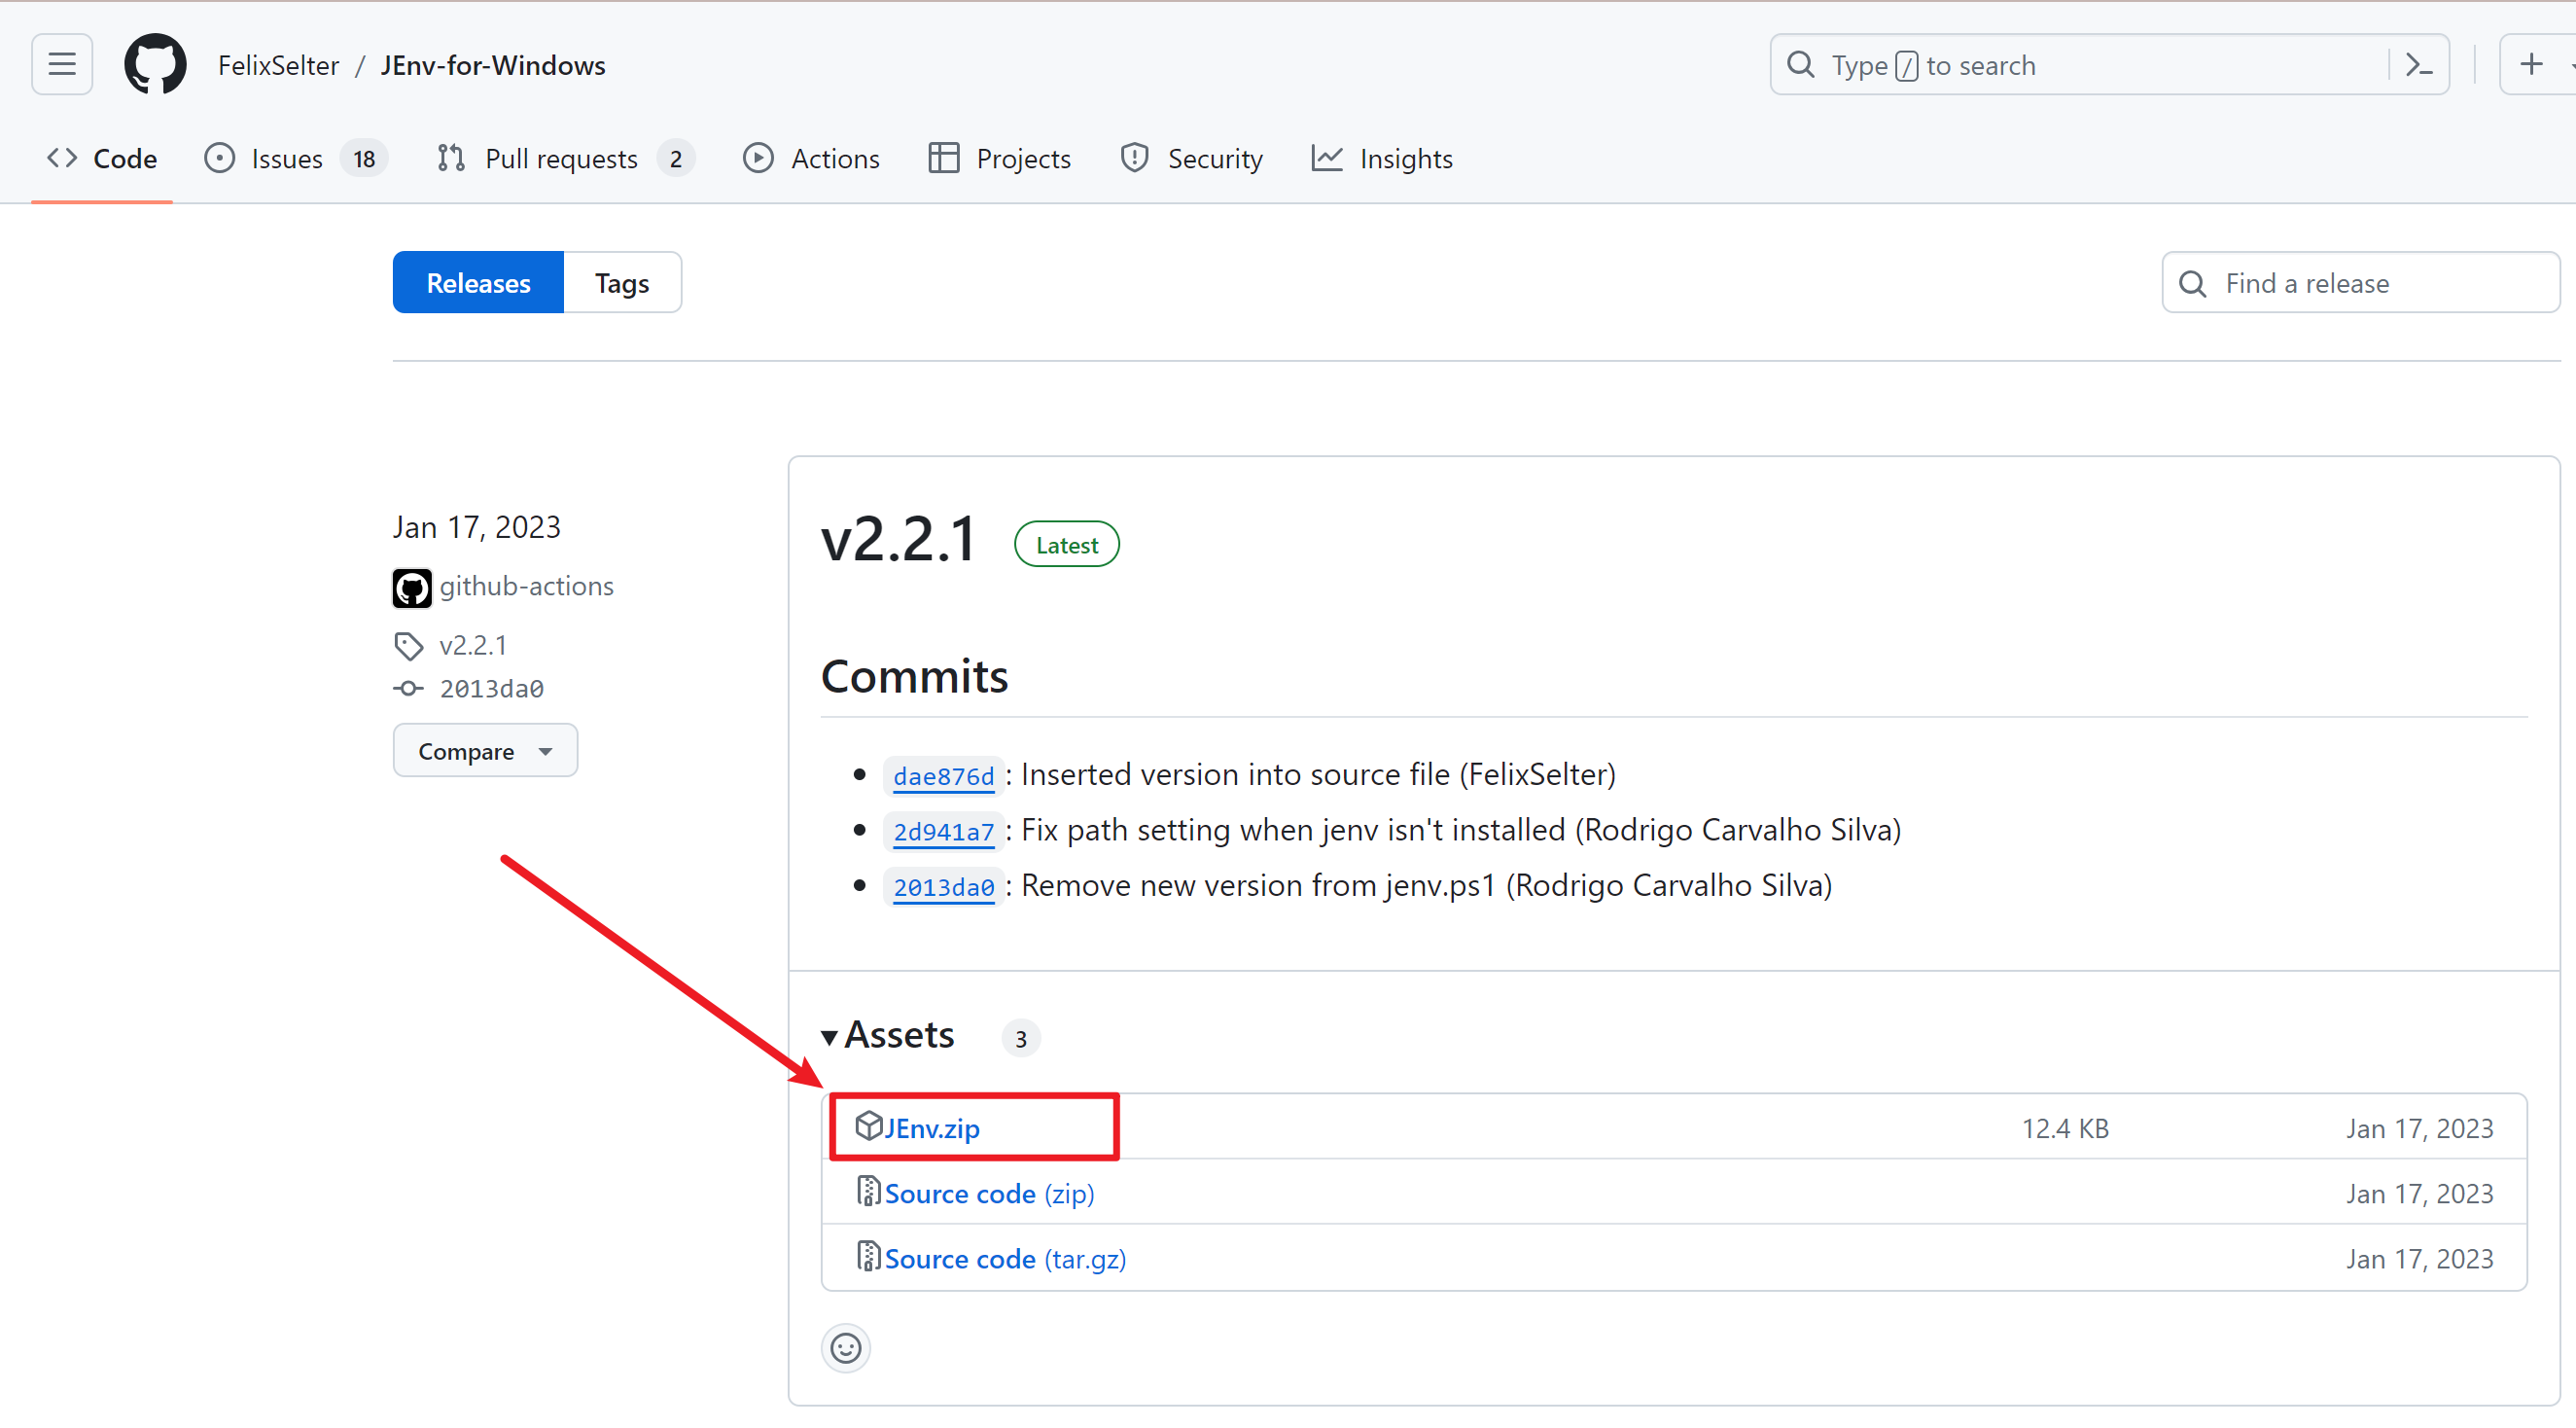Open the Compare dropdown
The height and width of the screenshot is (1428, 2576).
tap(483, 751)
